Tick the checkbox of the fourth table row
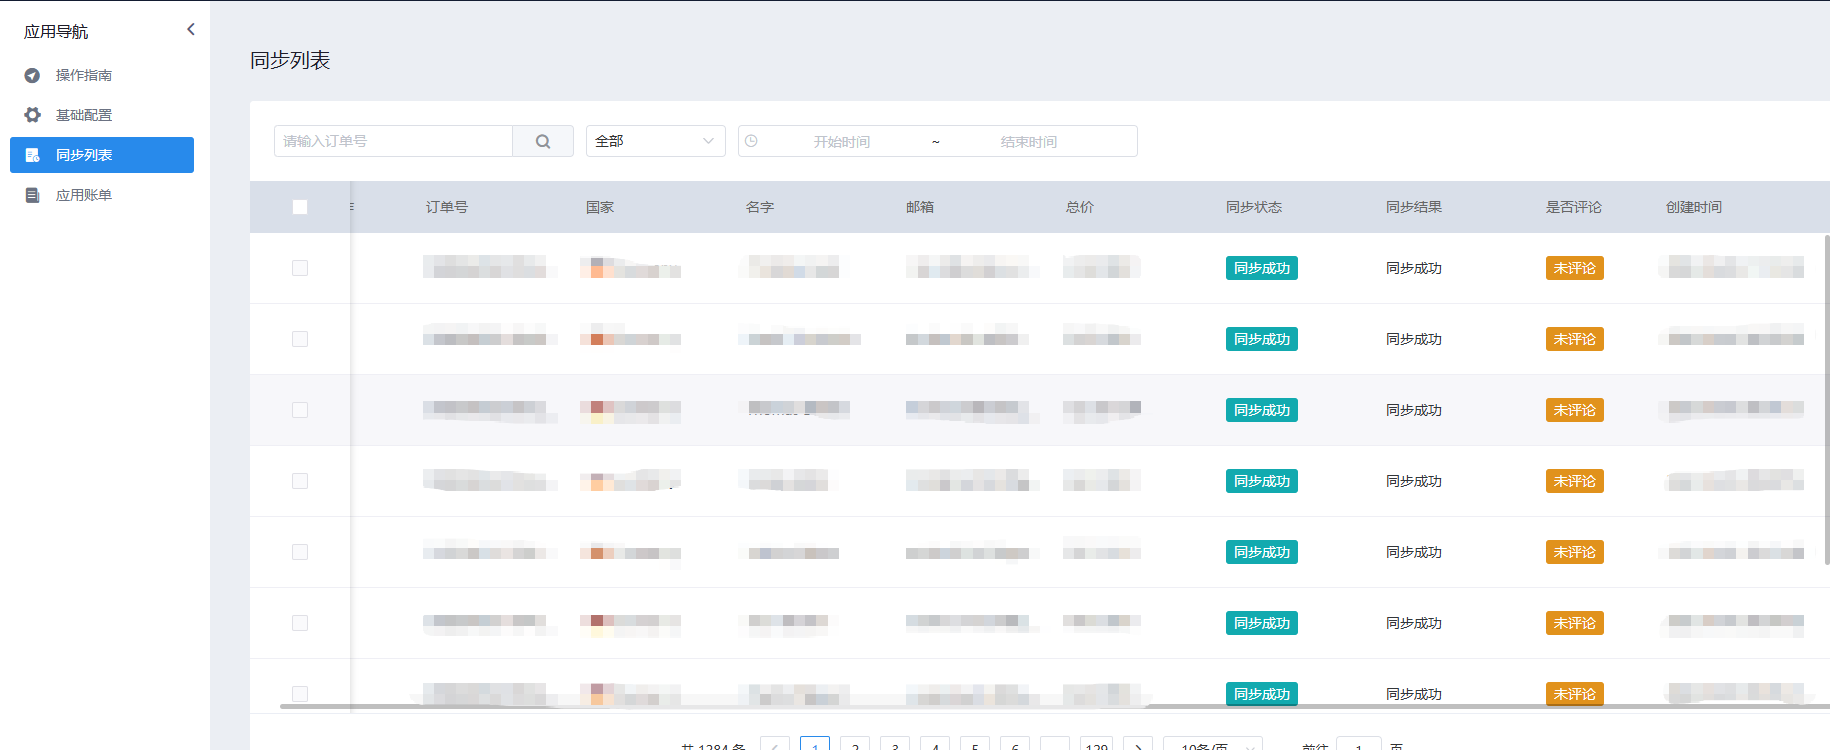This screenshot has width=1830, height=750. (x=300, y=481)
